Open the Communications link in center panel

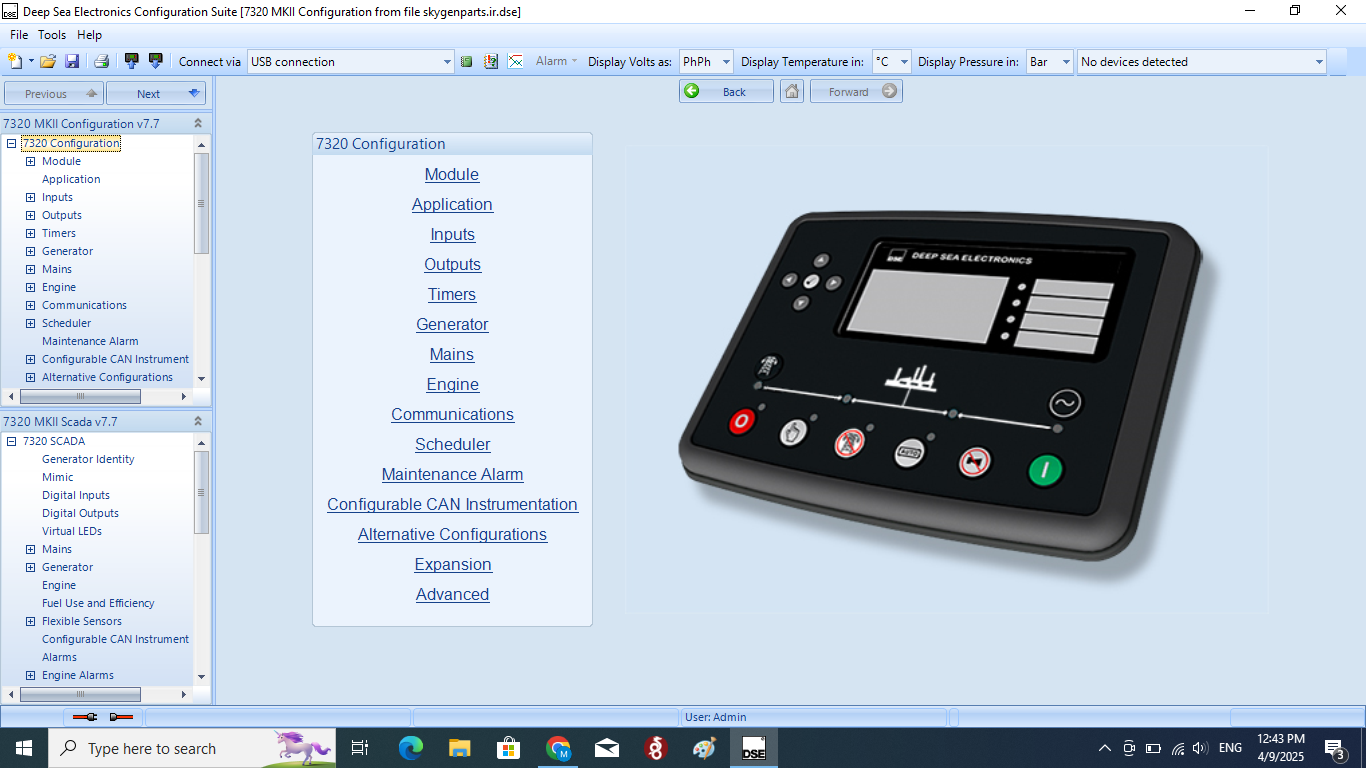(452, 414)
